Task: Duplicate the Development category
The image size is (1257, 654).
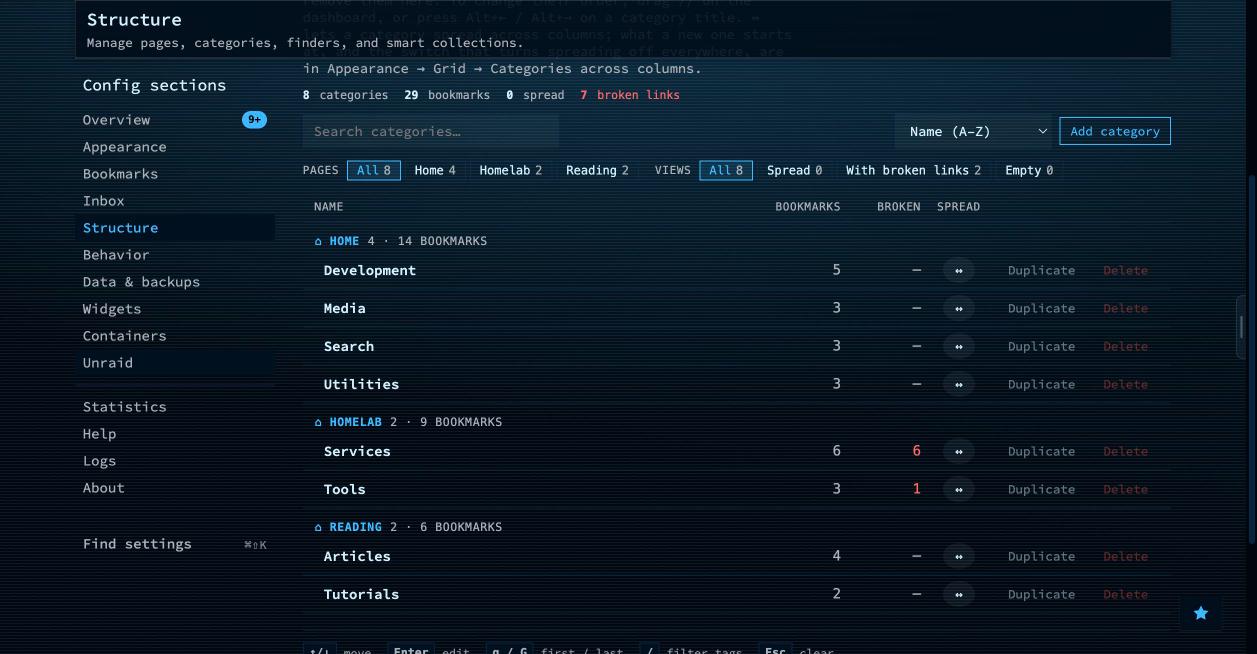Action: point(1041,270)
